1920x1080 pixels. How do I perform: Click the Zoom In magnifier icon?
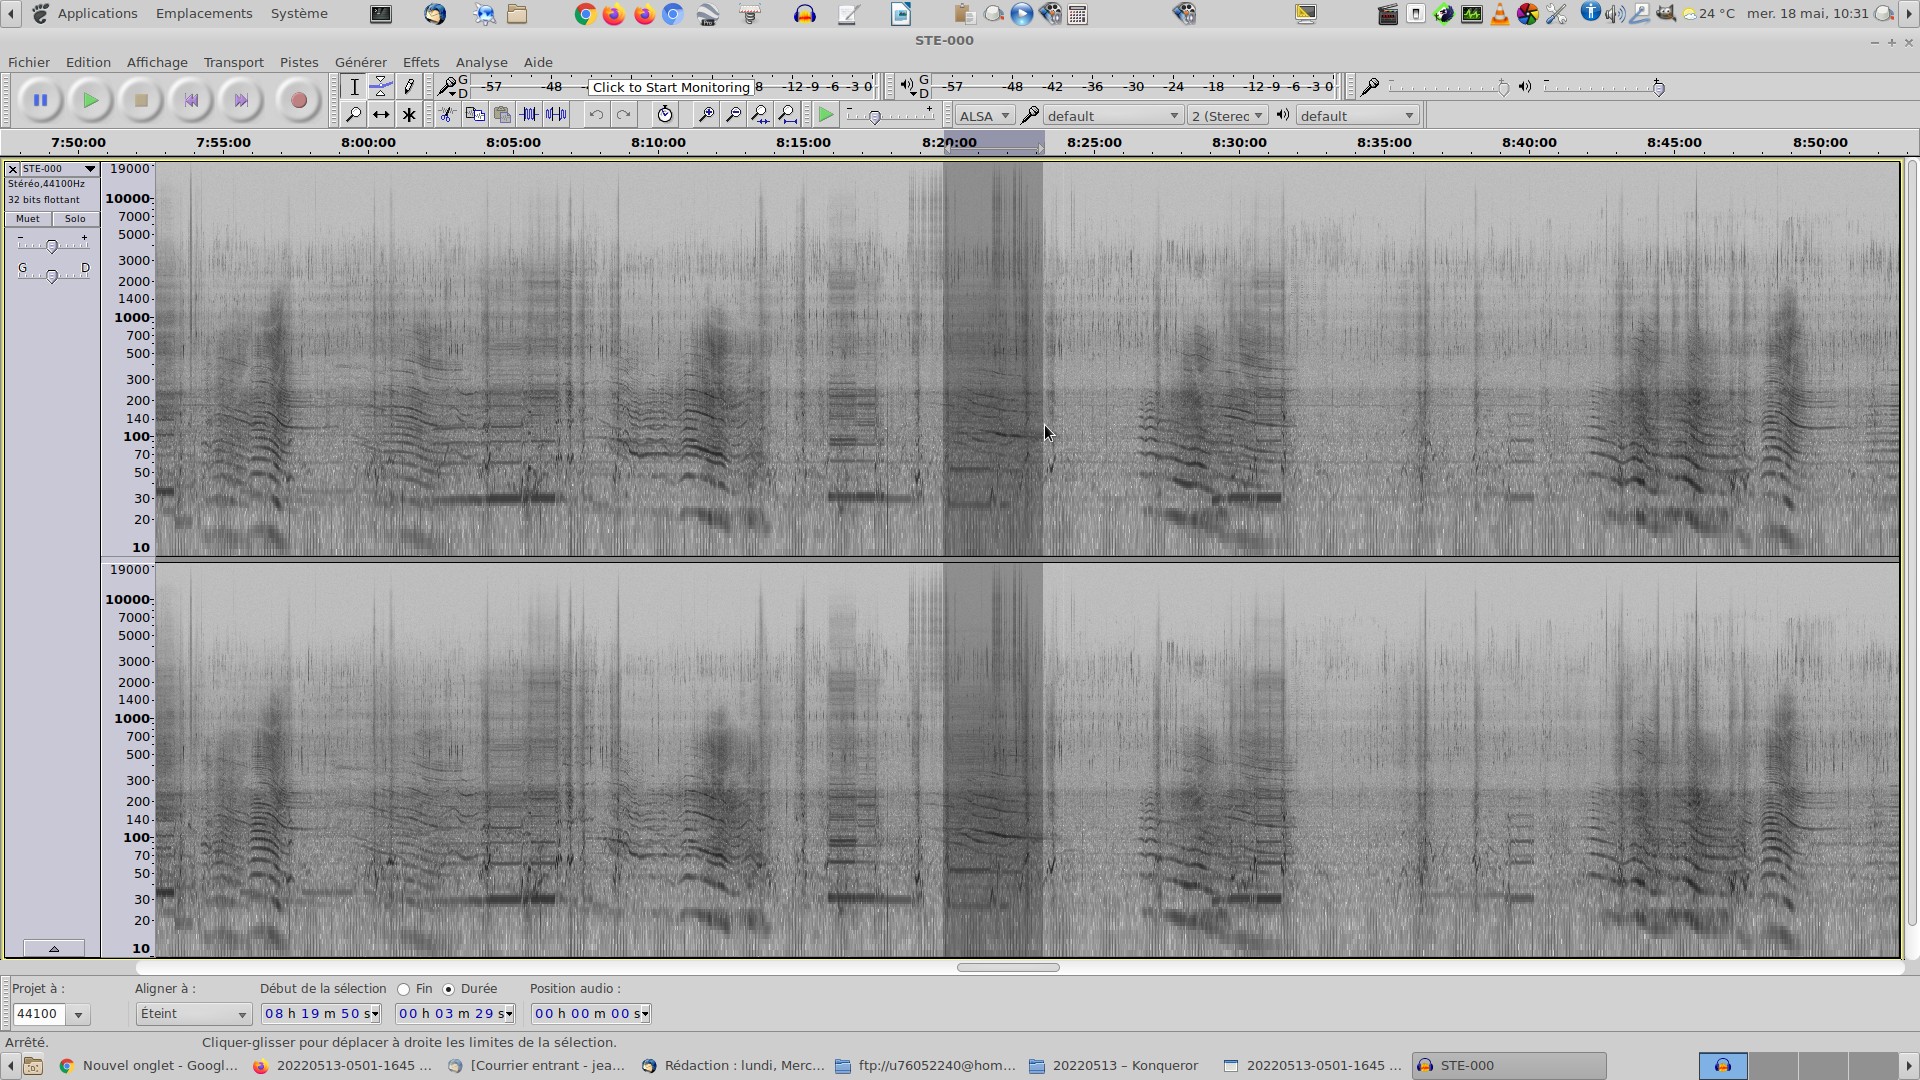coord(705,115)
